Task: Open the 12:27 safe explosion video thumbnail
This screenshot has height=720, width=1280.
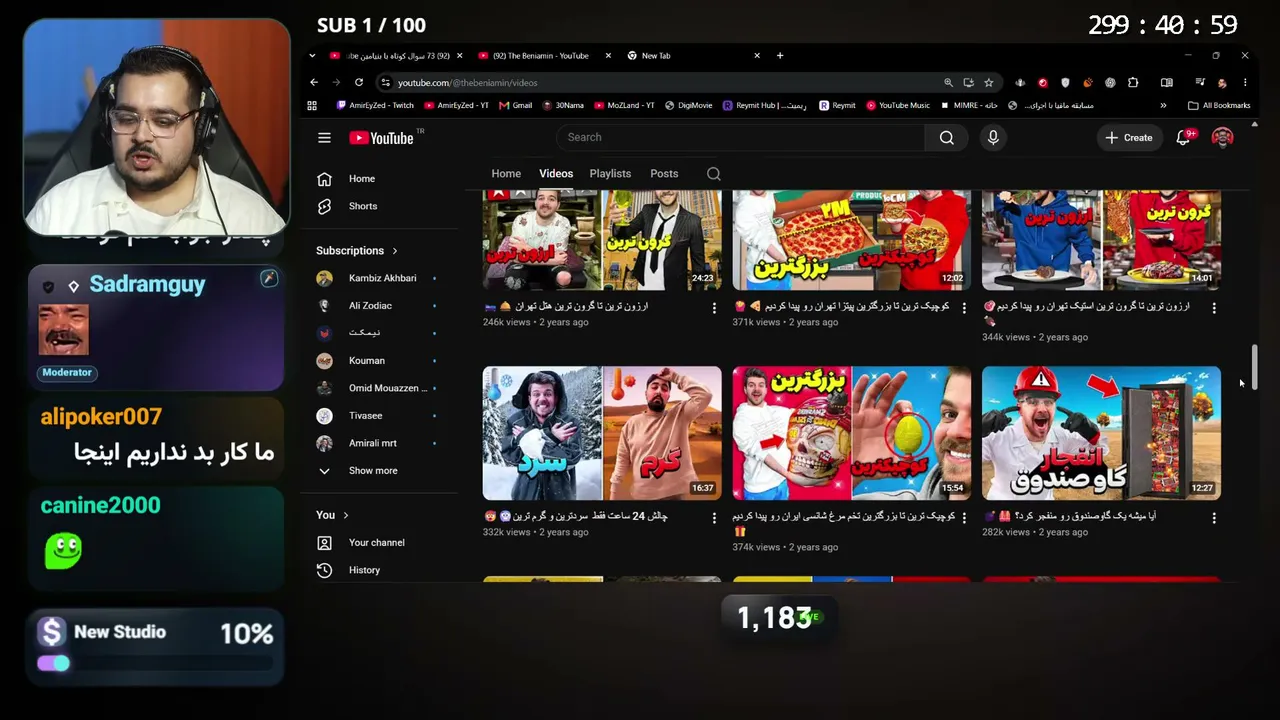Action: [x=1101, y=433]
